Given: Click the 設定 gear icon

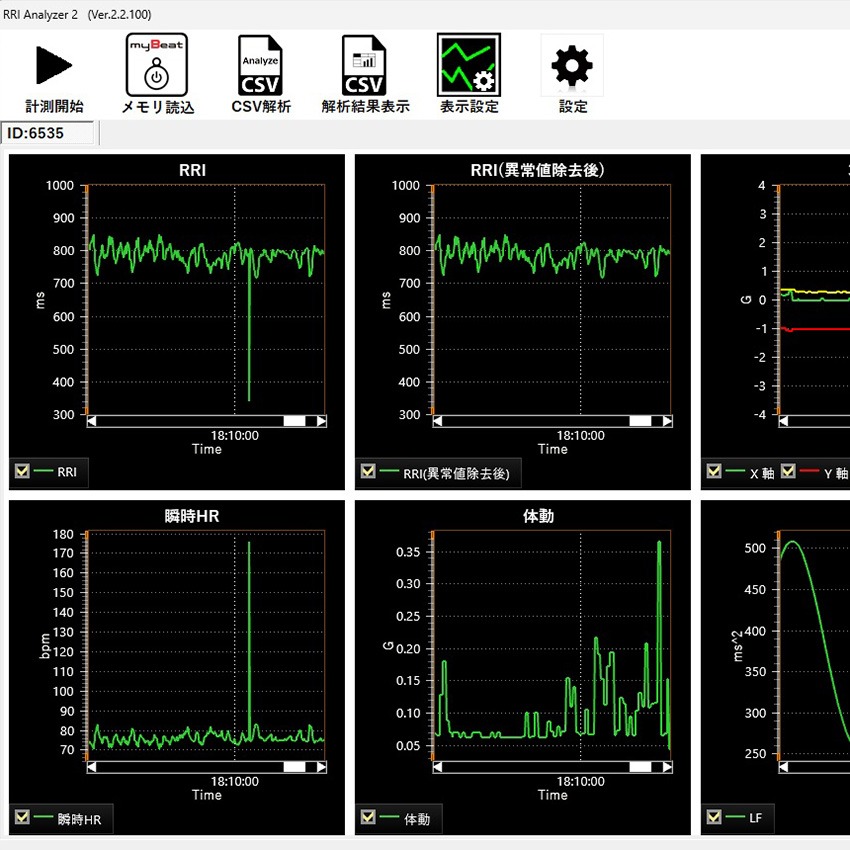Looking at the screenshot, I should (571, 64).
